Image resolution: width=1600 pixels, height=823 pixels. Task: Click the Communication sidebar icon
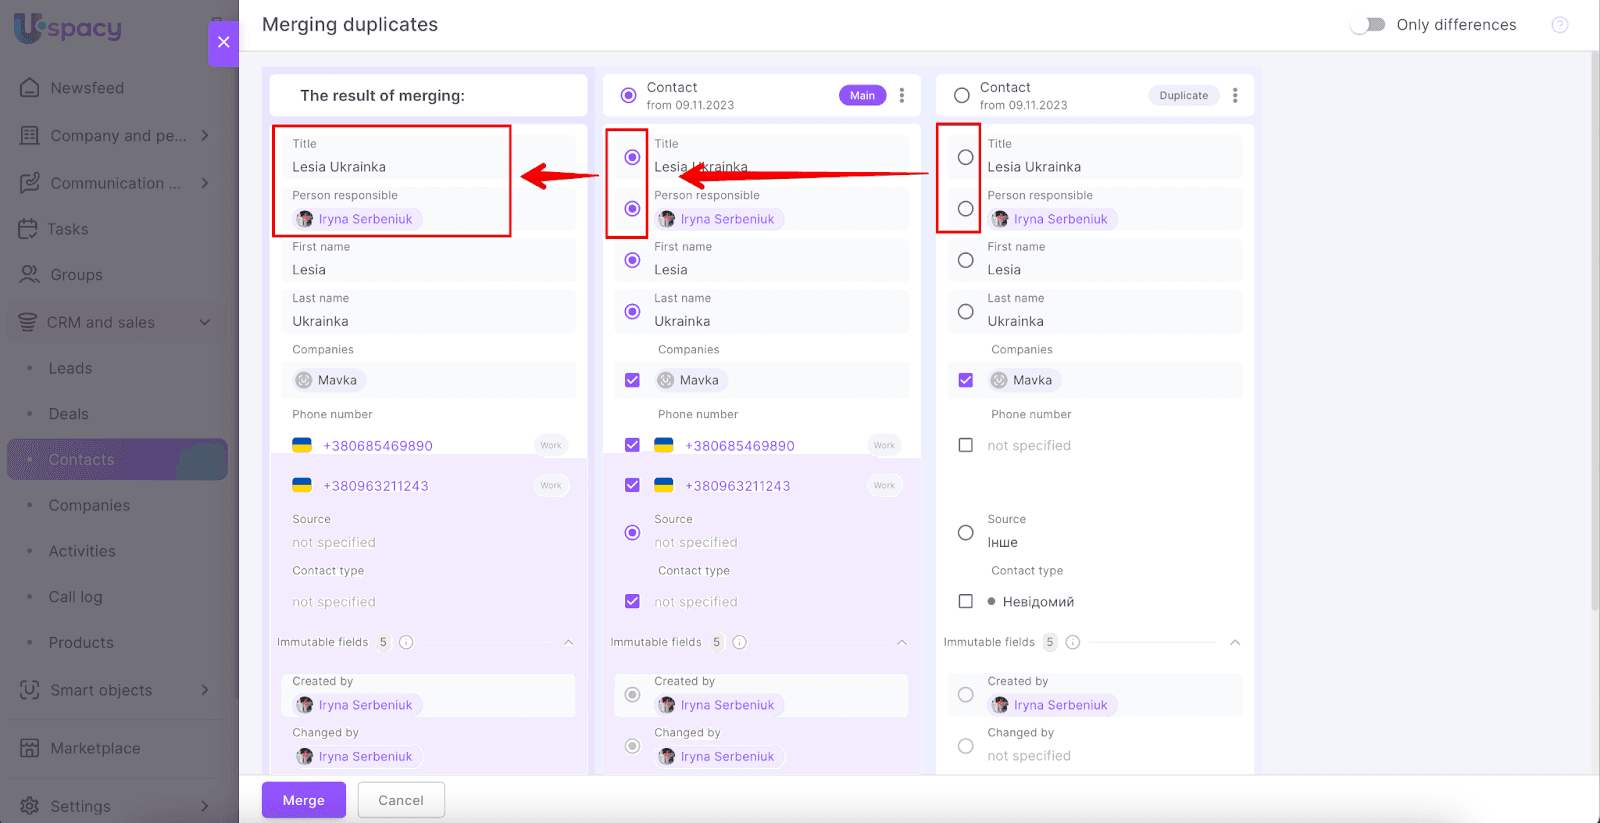coord(30,183)
